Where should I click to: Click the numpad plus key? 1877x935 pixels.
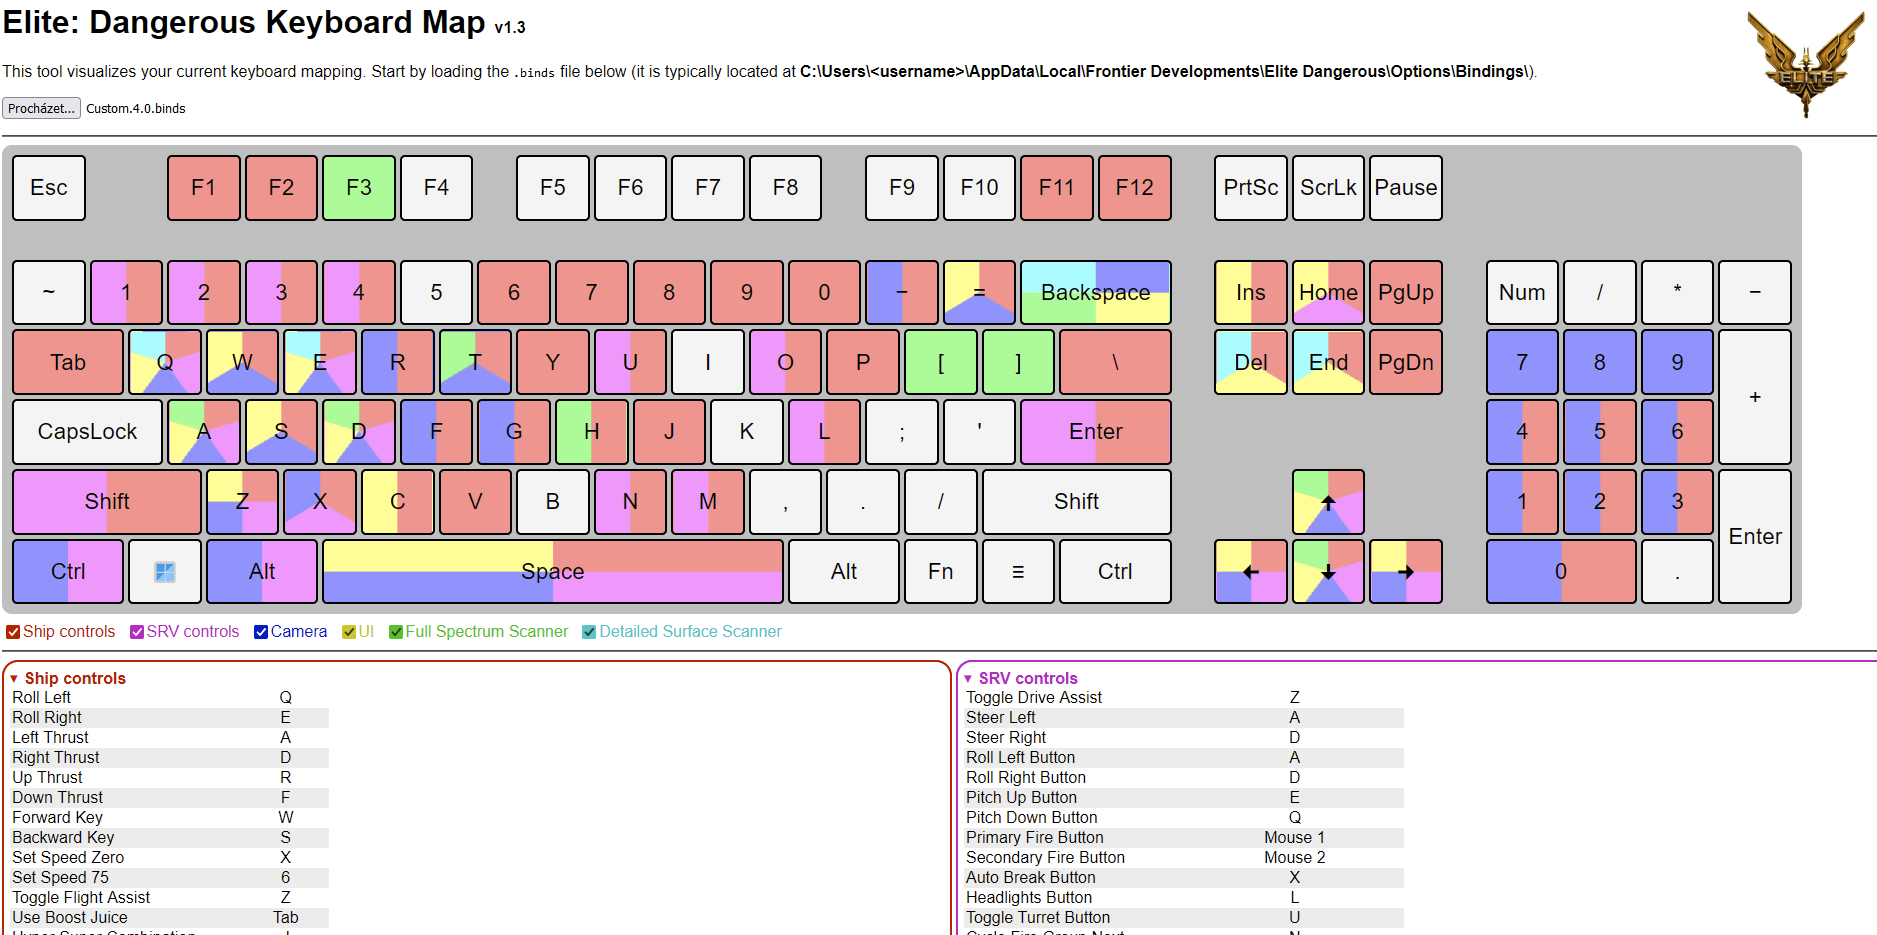(x=1755, y=397)
